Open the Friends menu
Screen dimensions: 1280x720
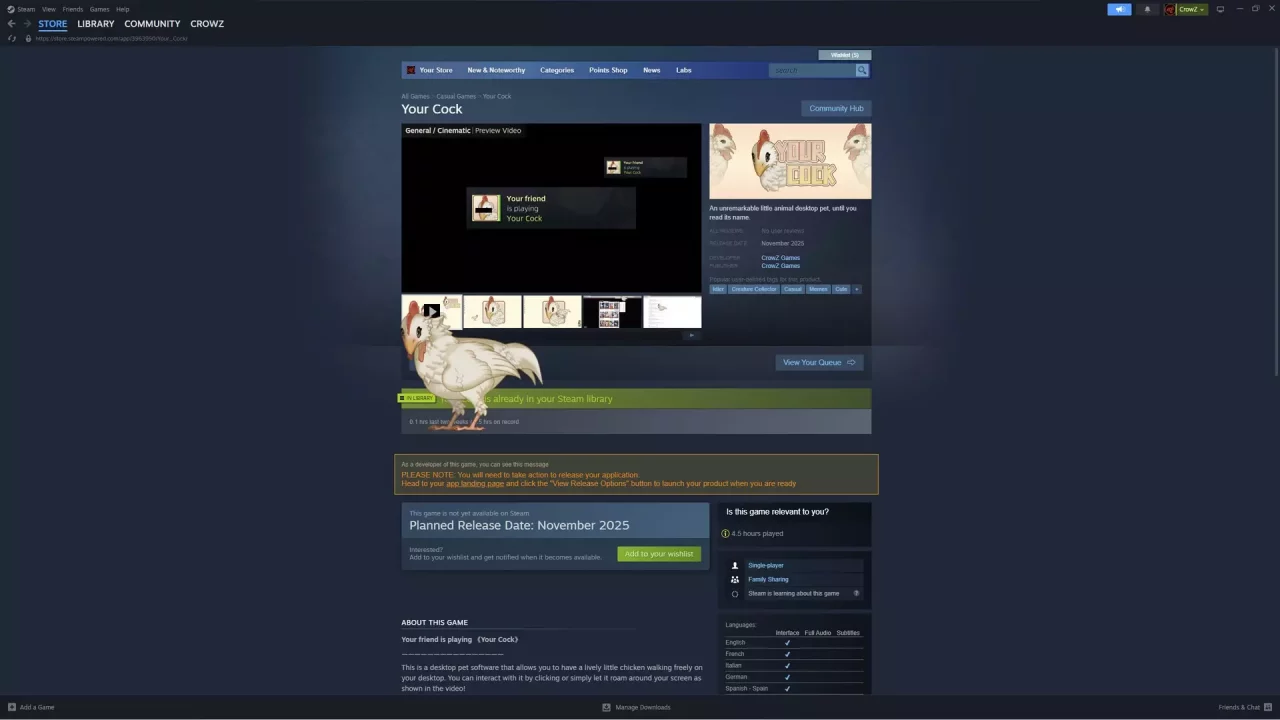73,9
